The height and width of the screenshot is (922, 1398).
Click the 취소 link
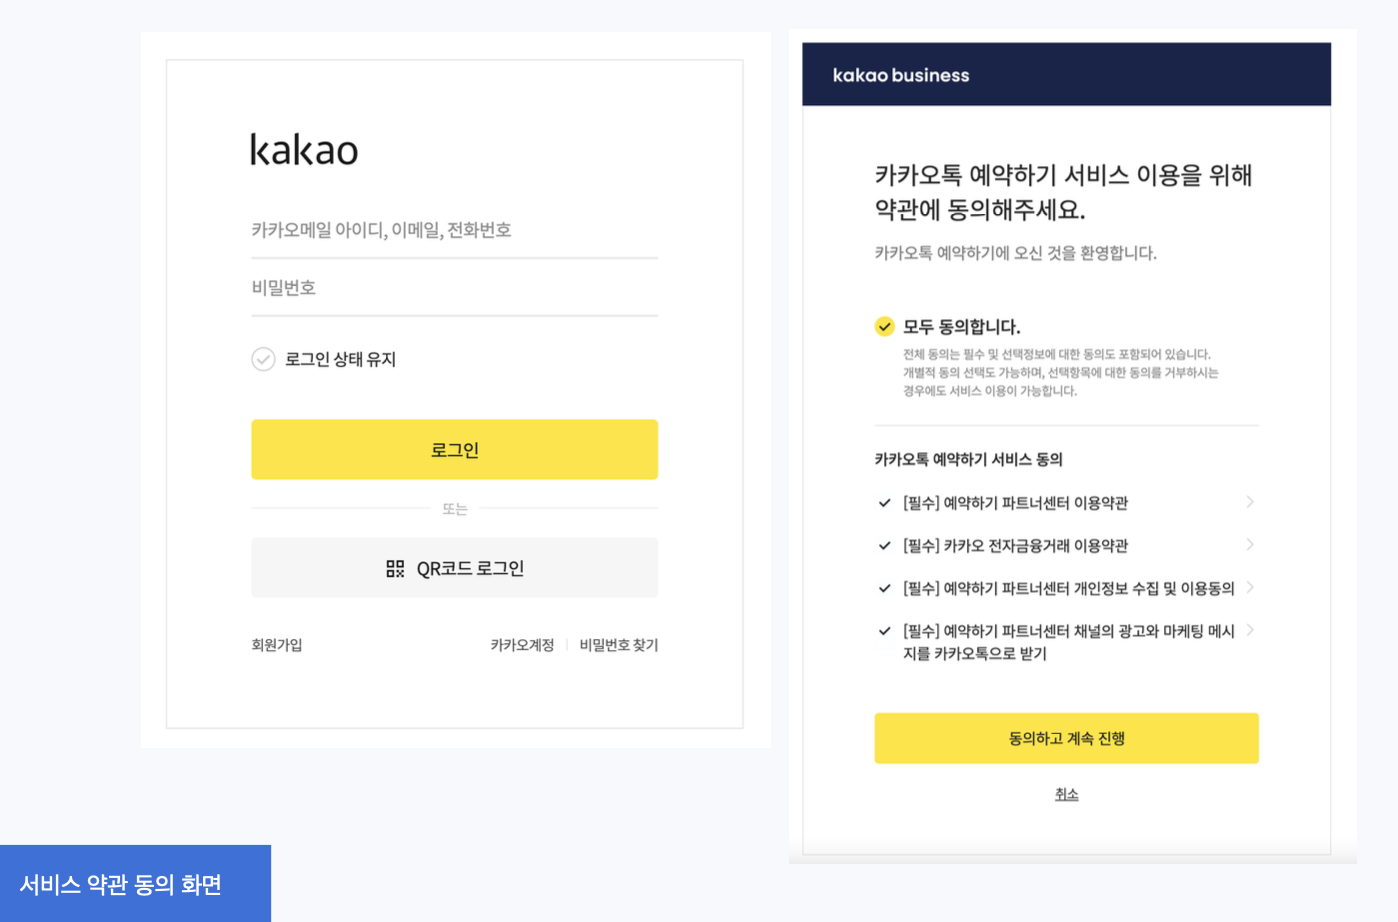1066,794
